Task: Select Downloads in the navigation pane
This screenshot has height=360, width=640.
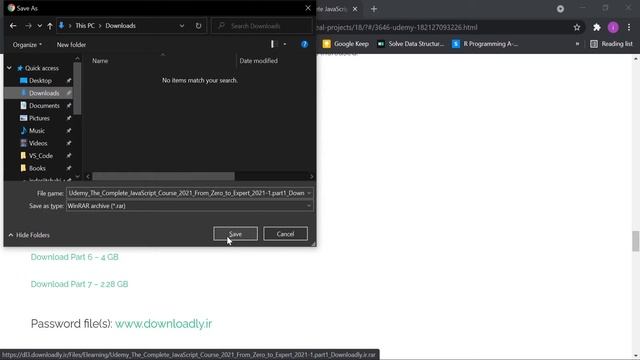Action: pyautogui.click(x=44, y=93)
